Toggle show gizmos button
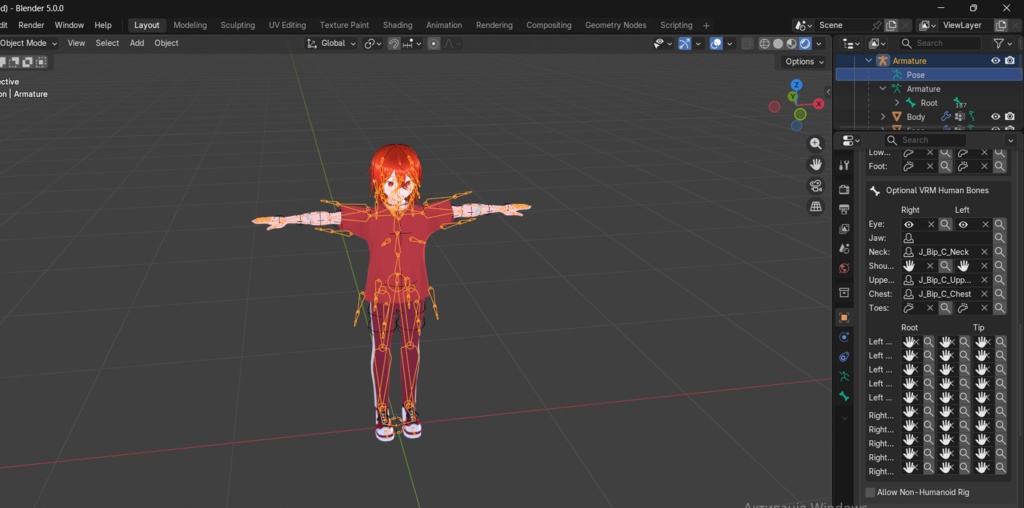The height and width of the screenshot is (508, 1024). [684, 43]
